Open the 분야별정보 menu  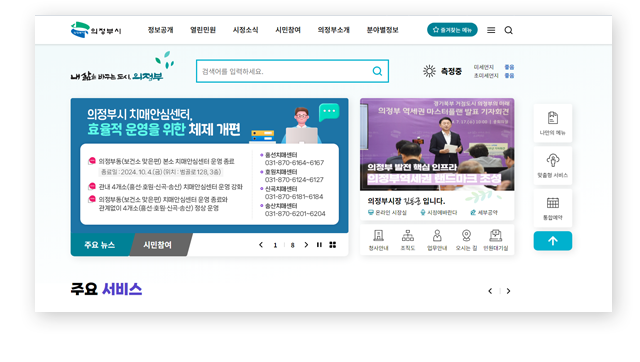[382, 30]
